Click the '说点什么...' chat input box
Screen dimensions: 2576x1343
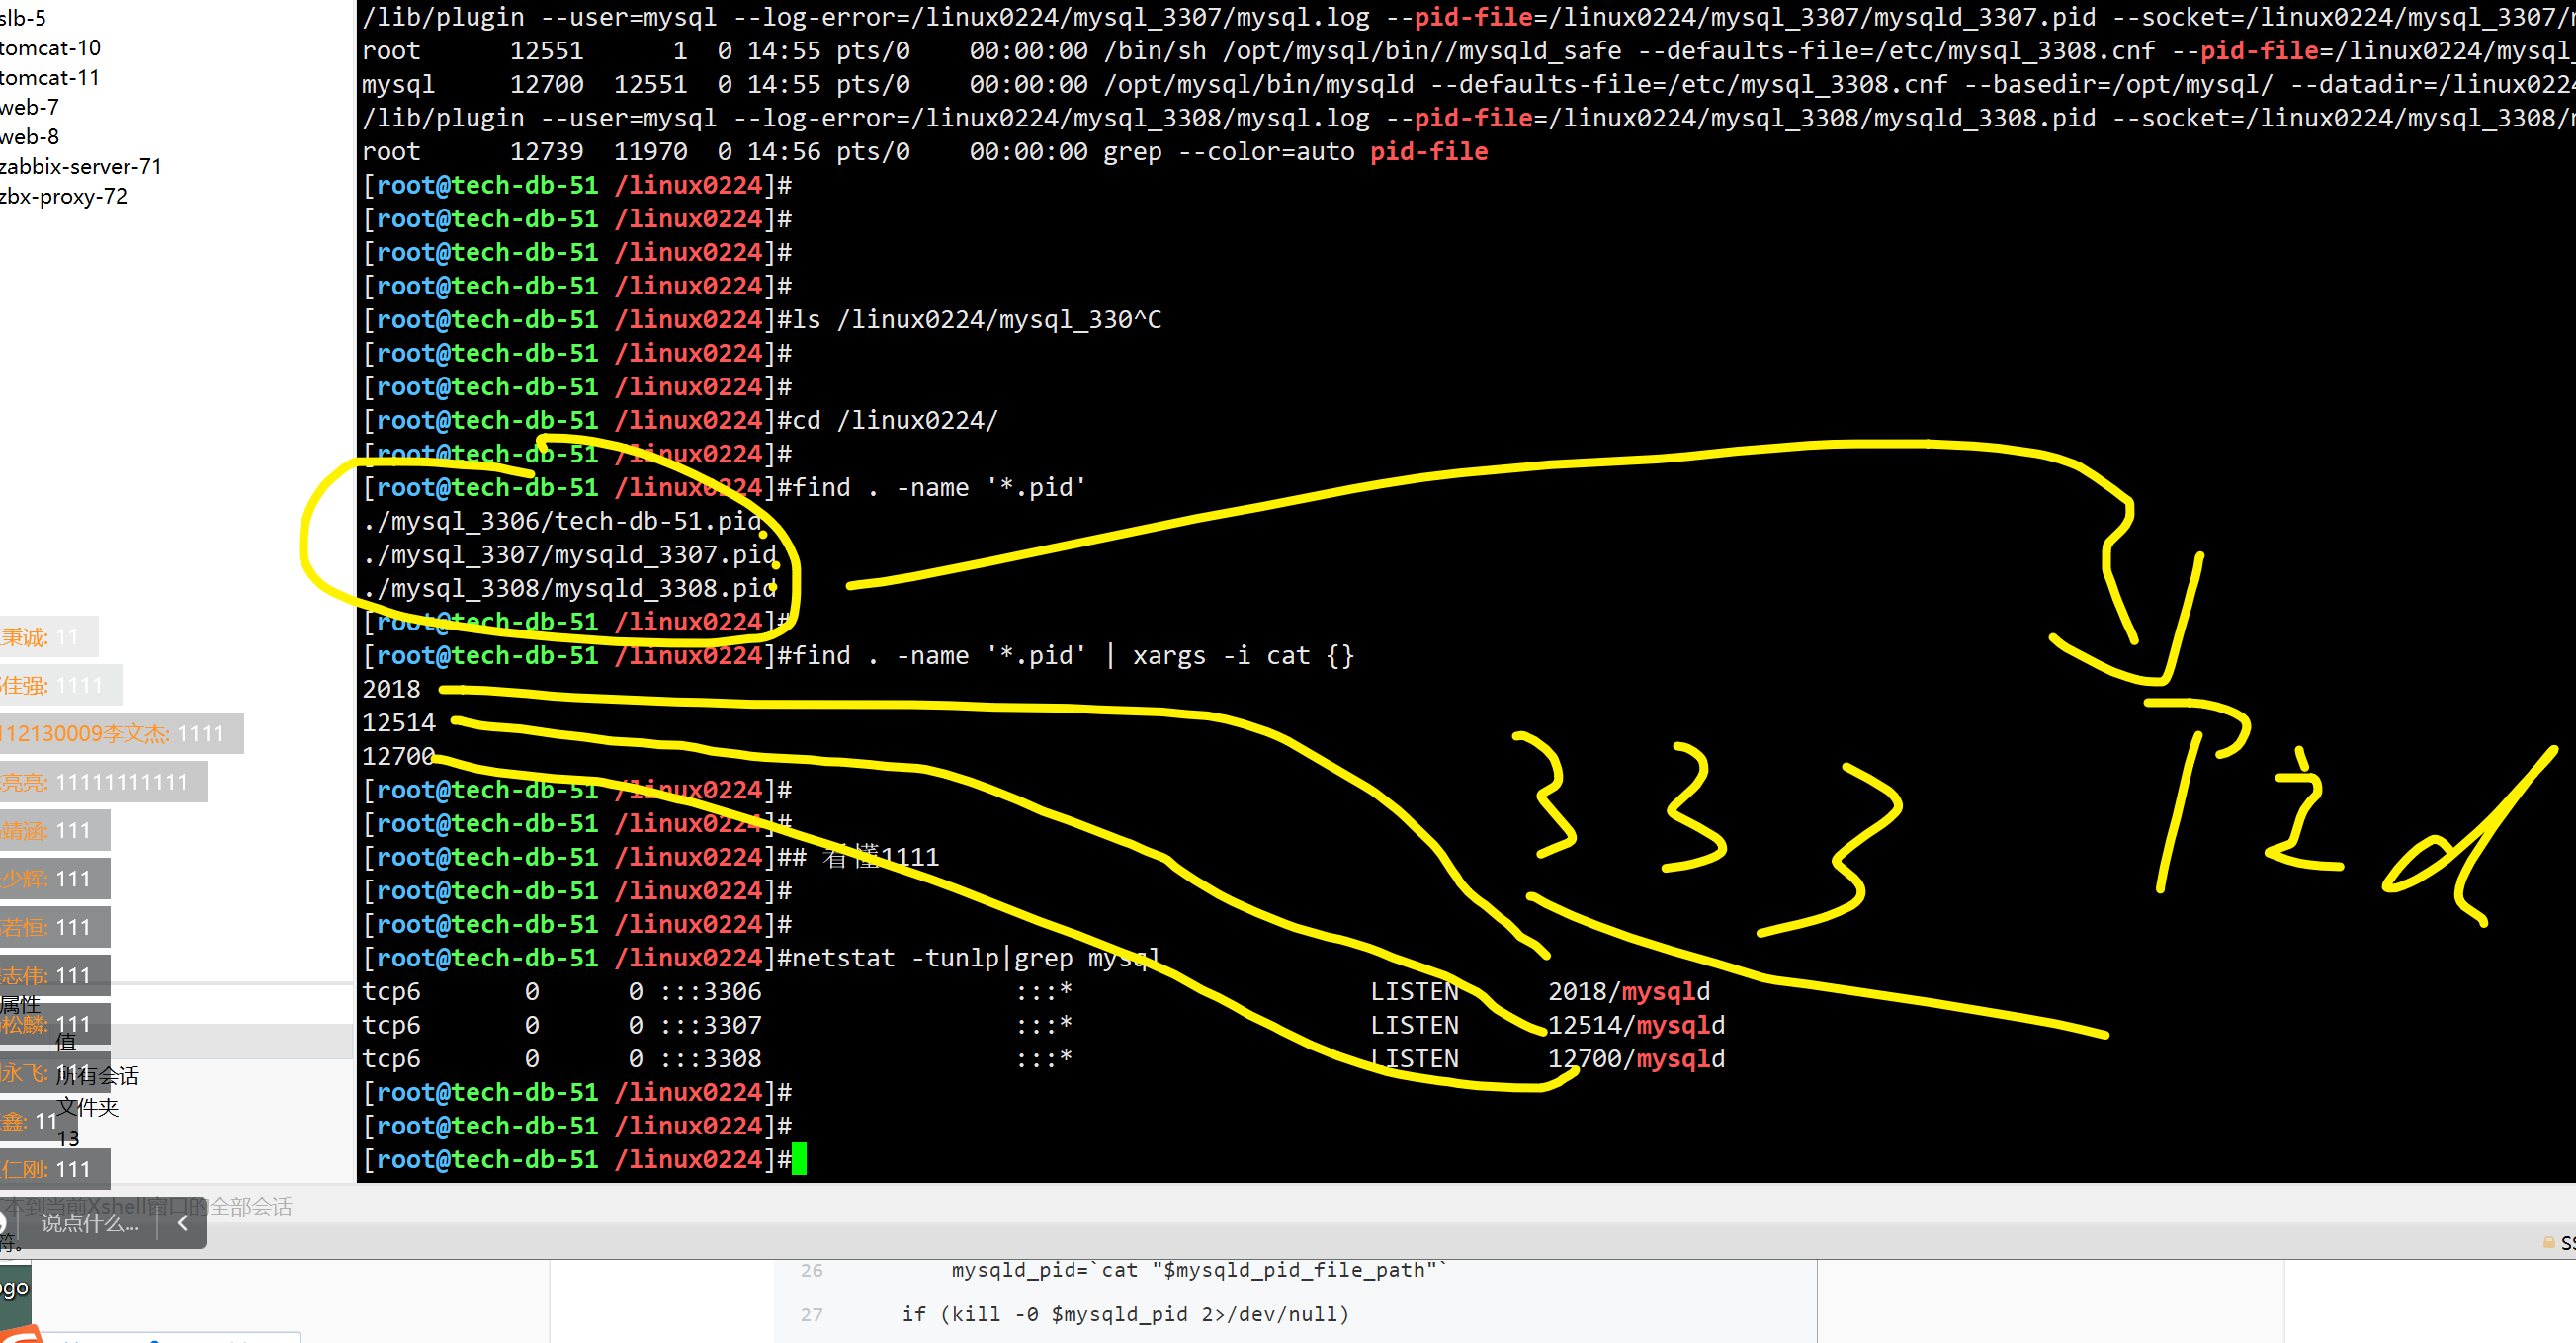click(x=90, y=1223)
